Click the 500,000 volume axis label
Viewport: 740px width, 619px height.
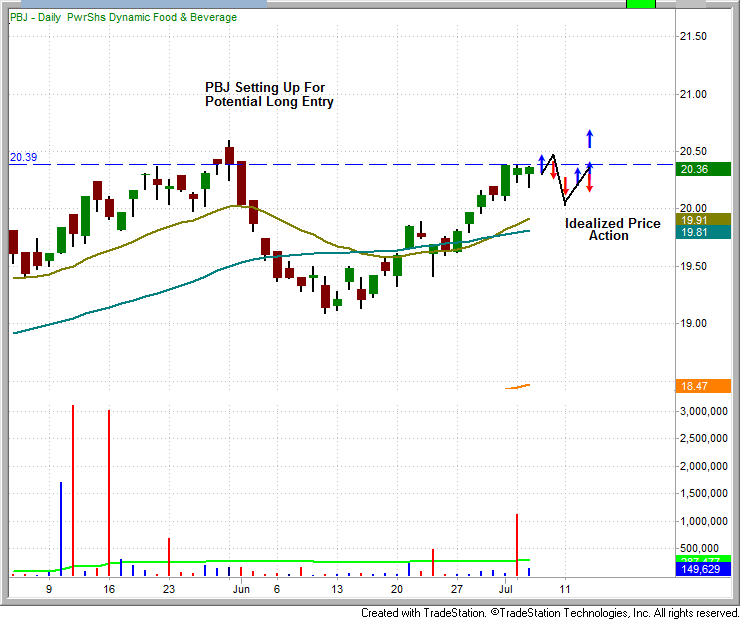[699, 548]
